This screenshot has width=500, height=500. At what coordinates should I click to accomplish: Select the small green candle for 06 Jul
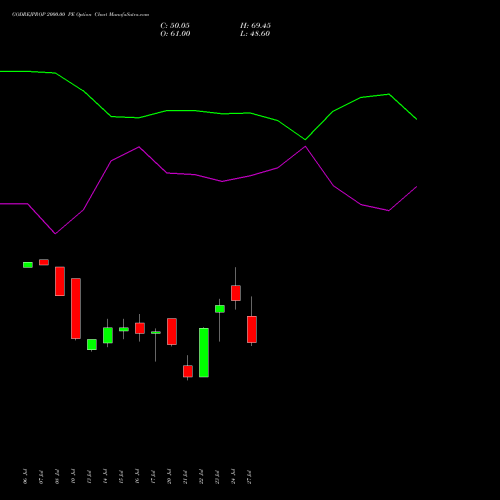tap(28, 265)
